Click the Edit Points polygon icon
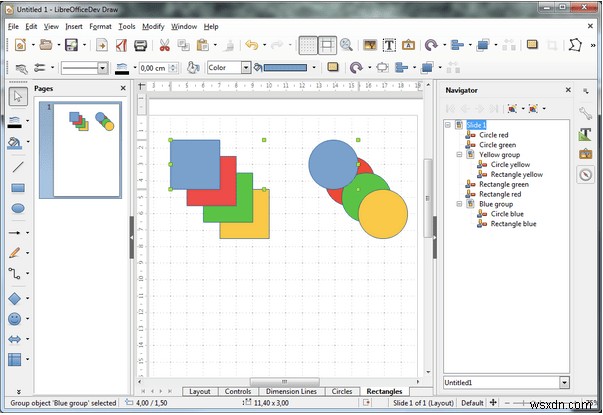The image size is (603, 415). coord(575,45)
